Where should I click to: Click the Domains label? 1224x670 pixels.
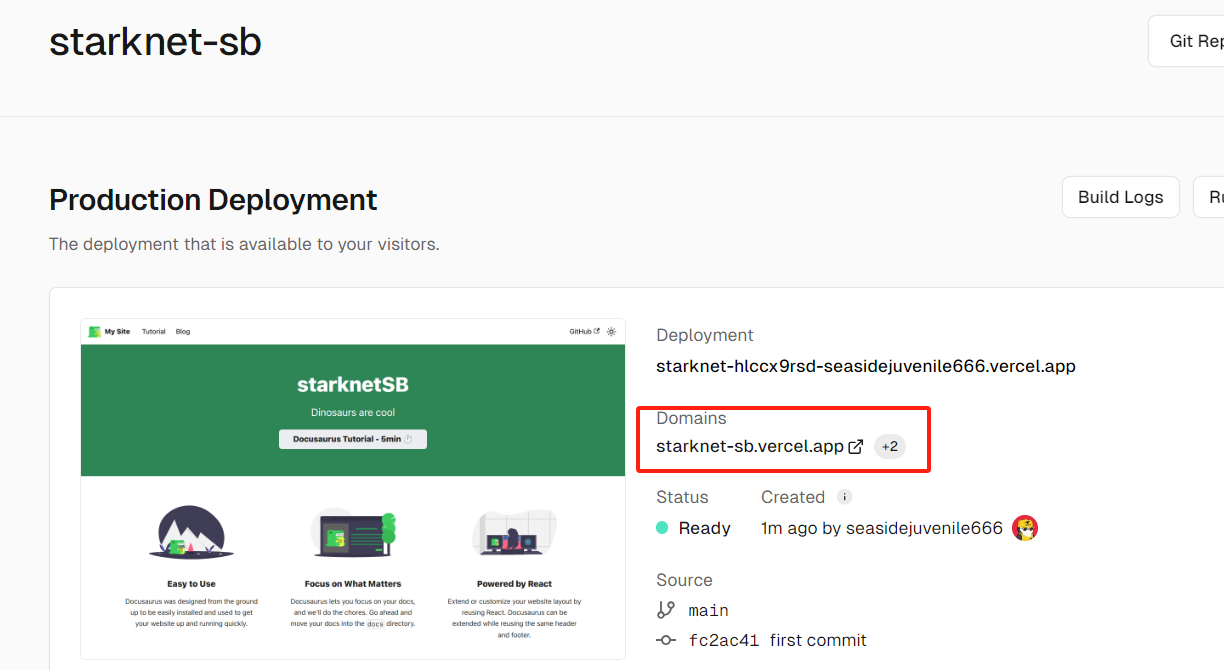(691, 418)
